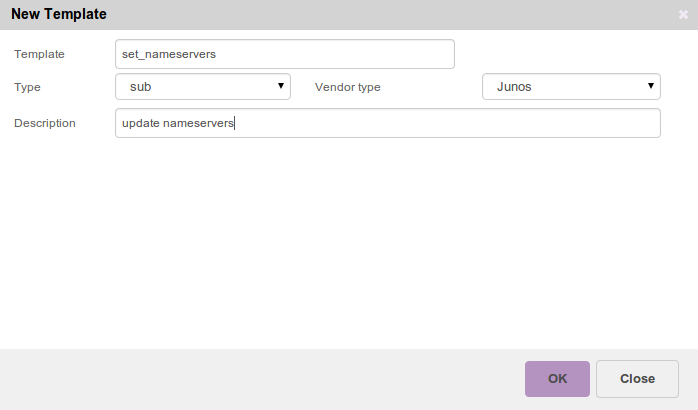Click the gray footer bar left of OK
The width and height of the screenshot is (698, 410).
point(260,379)
